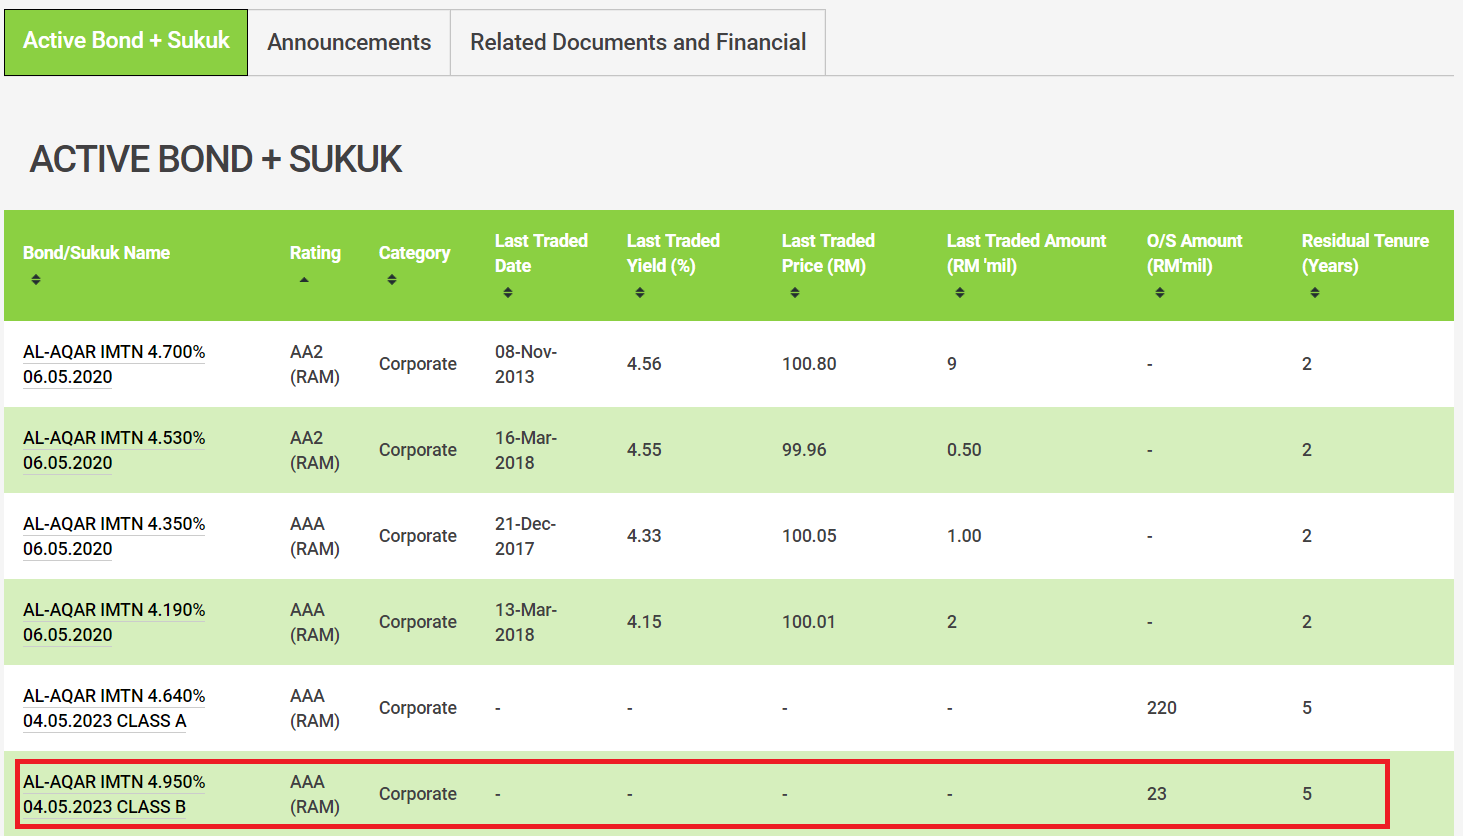Image resolution: width=1463 pixels, height=836 pixels.
Task: Select AAA (RAM) rating in CLASS B row
Action: [315, 794]
